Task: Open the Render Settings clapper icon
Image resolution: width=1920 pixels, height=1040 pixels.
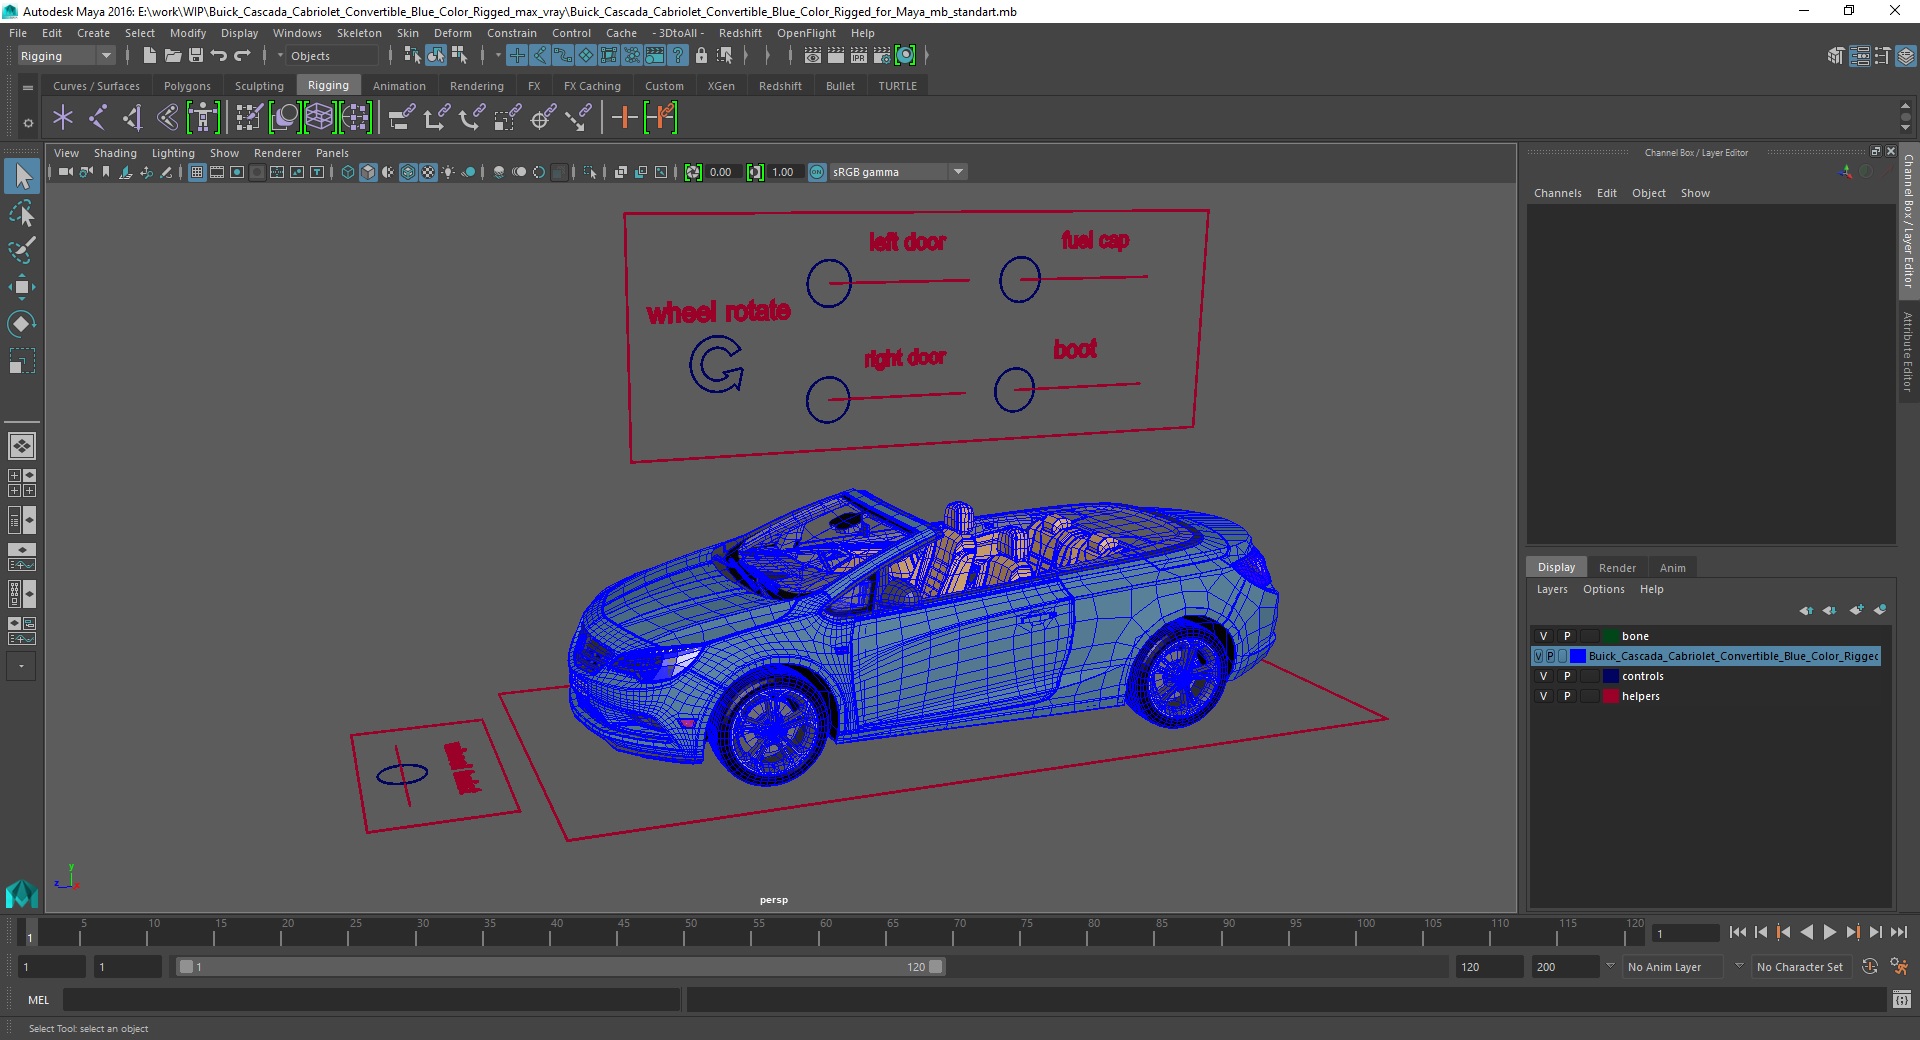Action: 882,56
